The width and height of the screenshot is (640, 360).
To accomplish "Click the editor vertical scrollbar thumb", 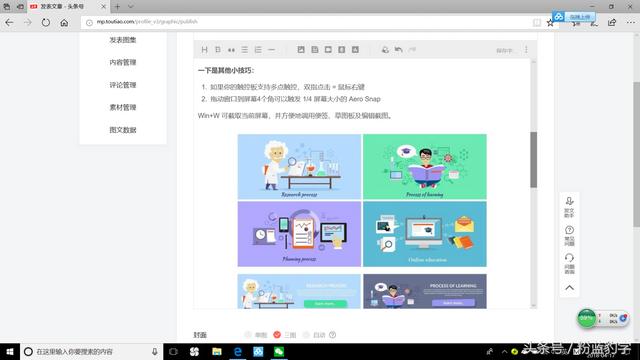I will [x=533, y=160].
